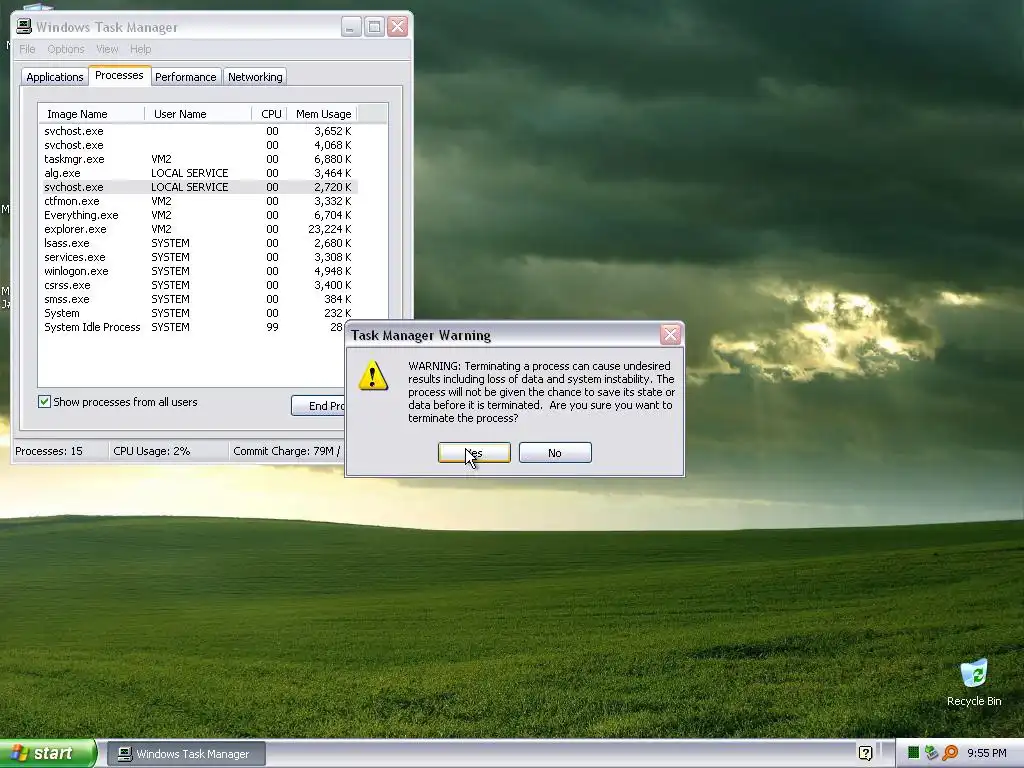Sort by the CPU column header
This screenshot has height=768, width=1024.
coord(270,114)
